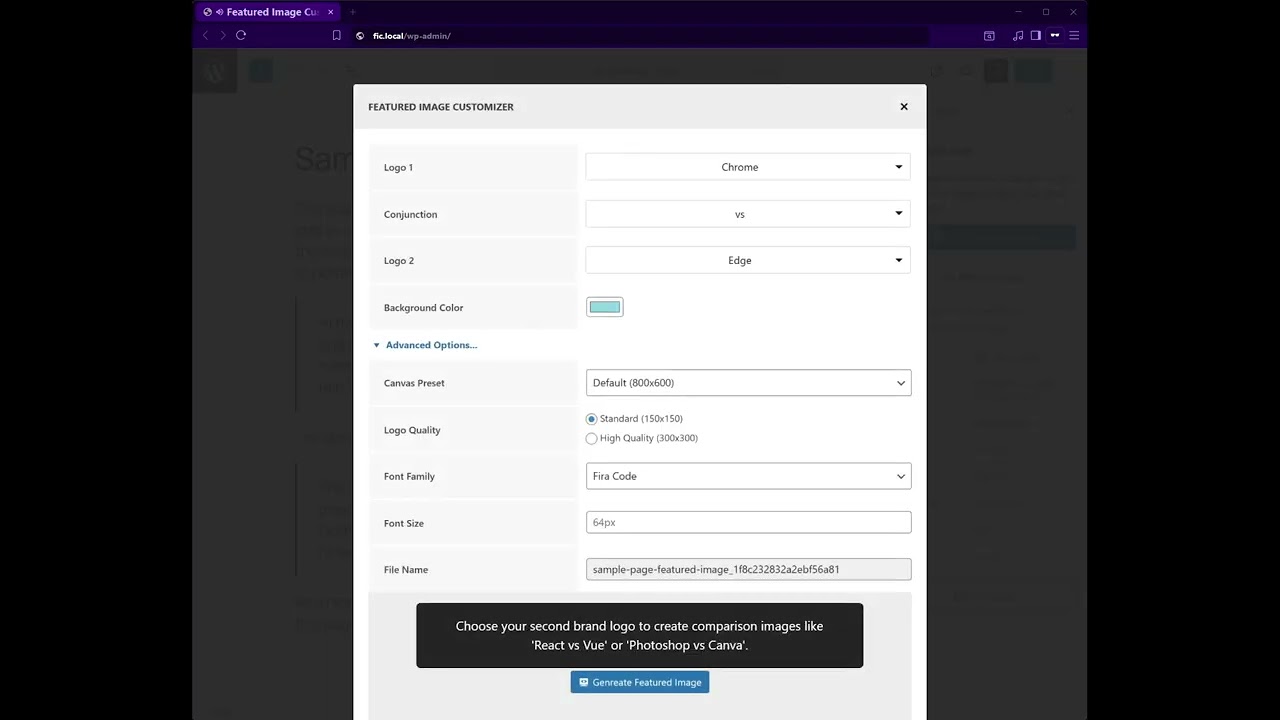Click the tab audio speaker icon
The height and width of the screenshot is (720, 1280).
219,12
